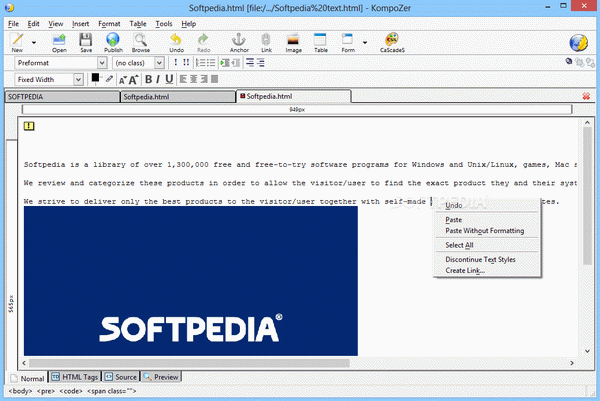Click the Browse magnifier icon
Screen dimensions: 600x401
coord(141,41)
